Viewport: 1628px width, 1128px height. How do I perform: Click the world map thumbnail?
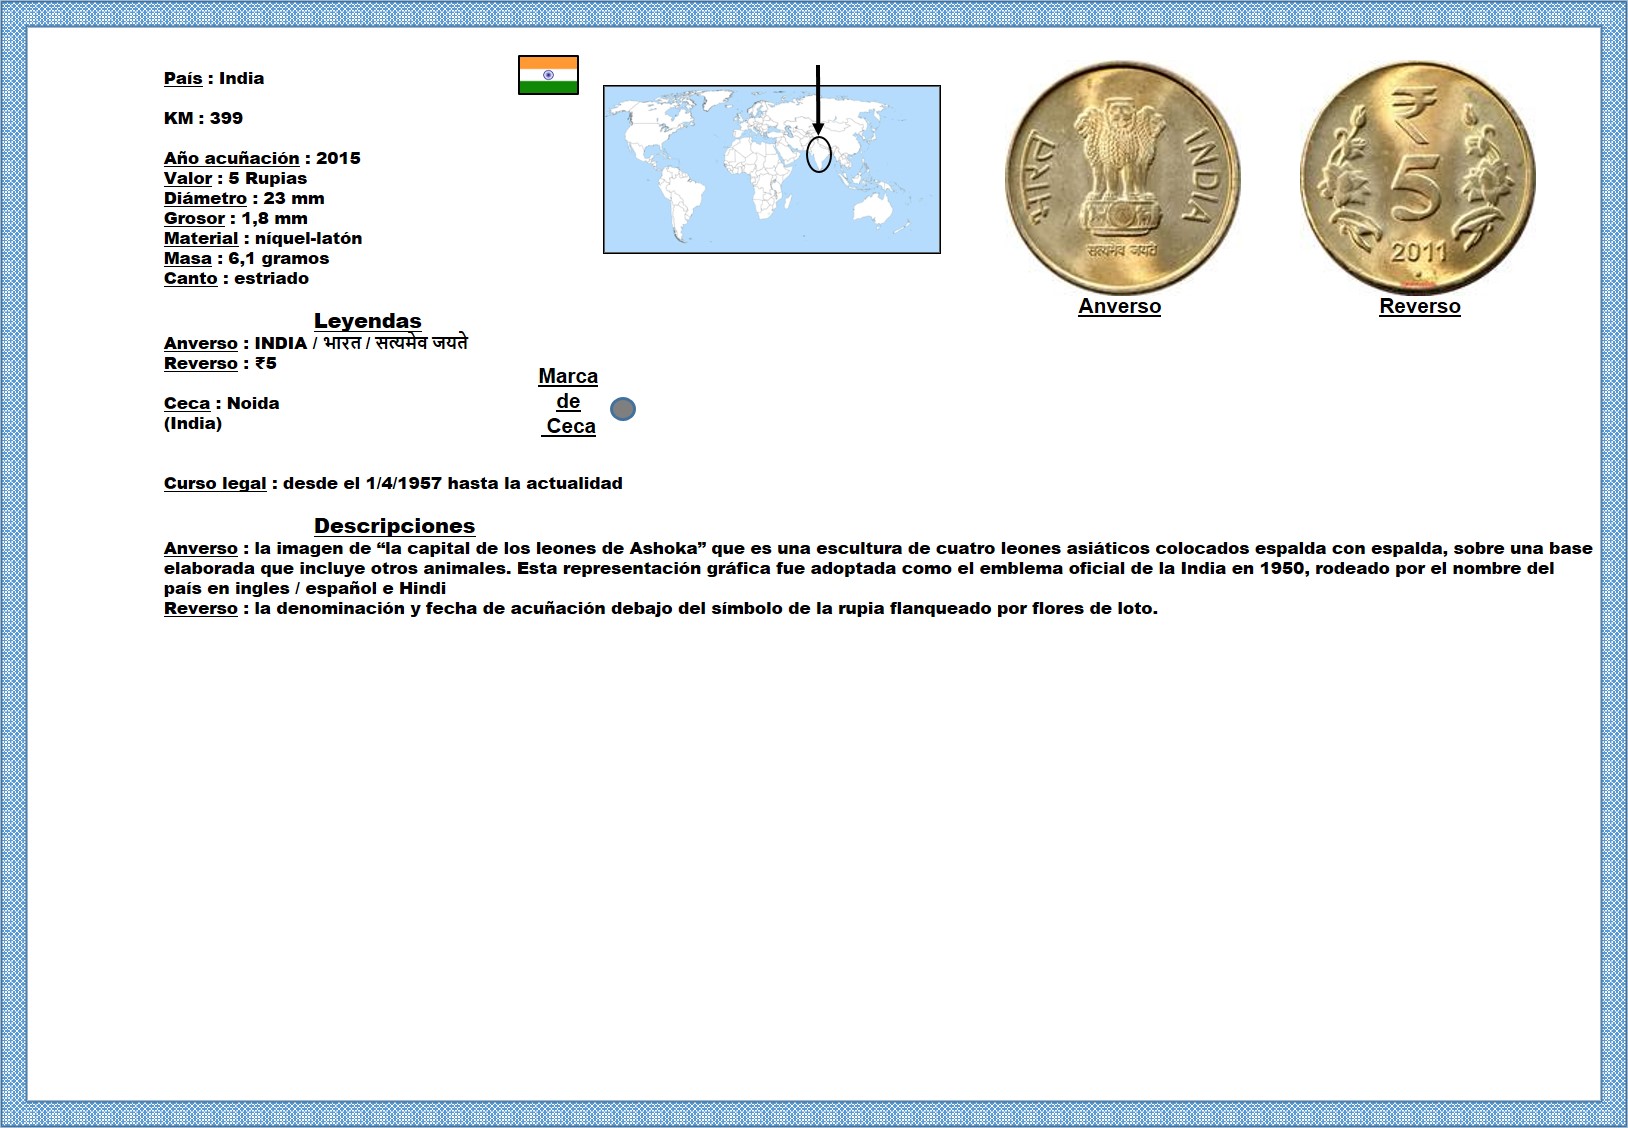[772, 169]
